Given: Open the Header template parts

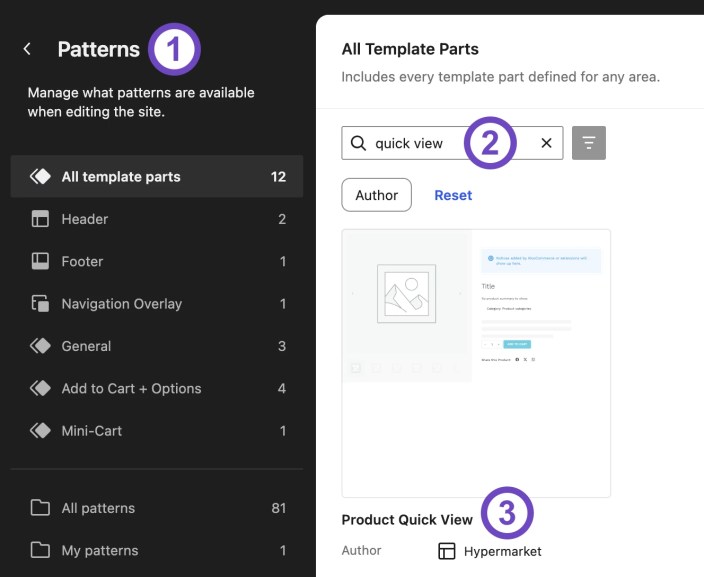Looking at the screenshot, I should [x=157, y=219].
